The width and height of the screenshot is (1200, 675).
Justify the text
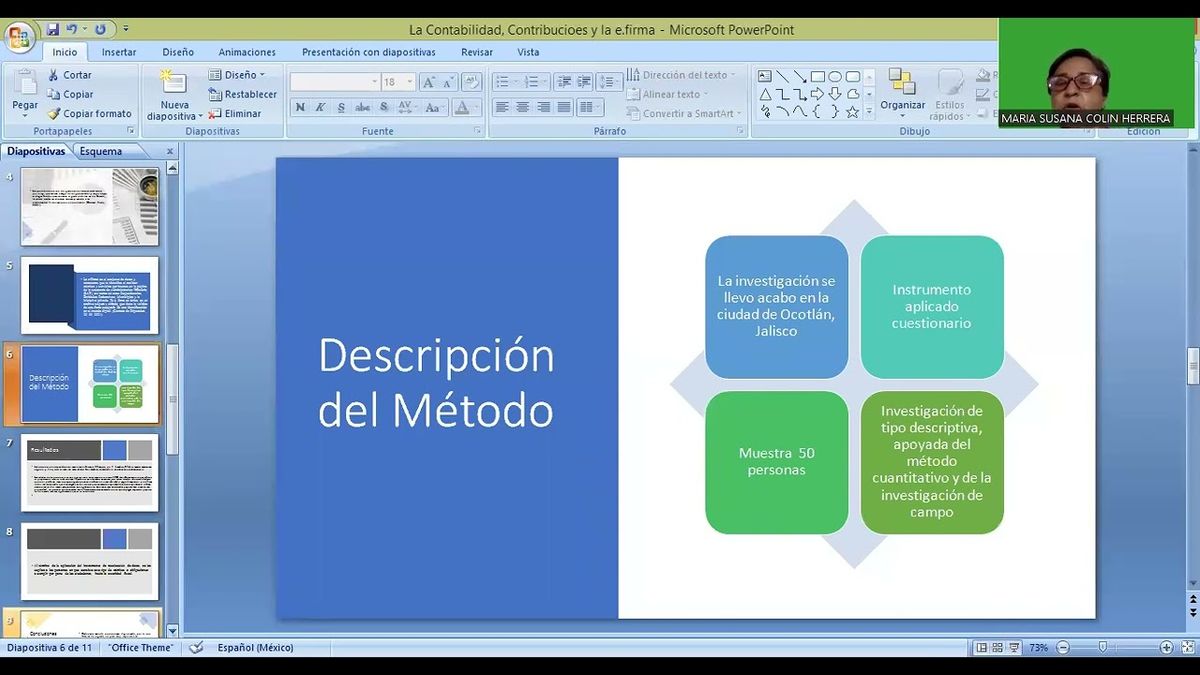pos(564,107)
